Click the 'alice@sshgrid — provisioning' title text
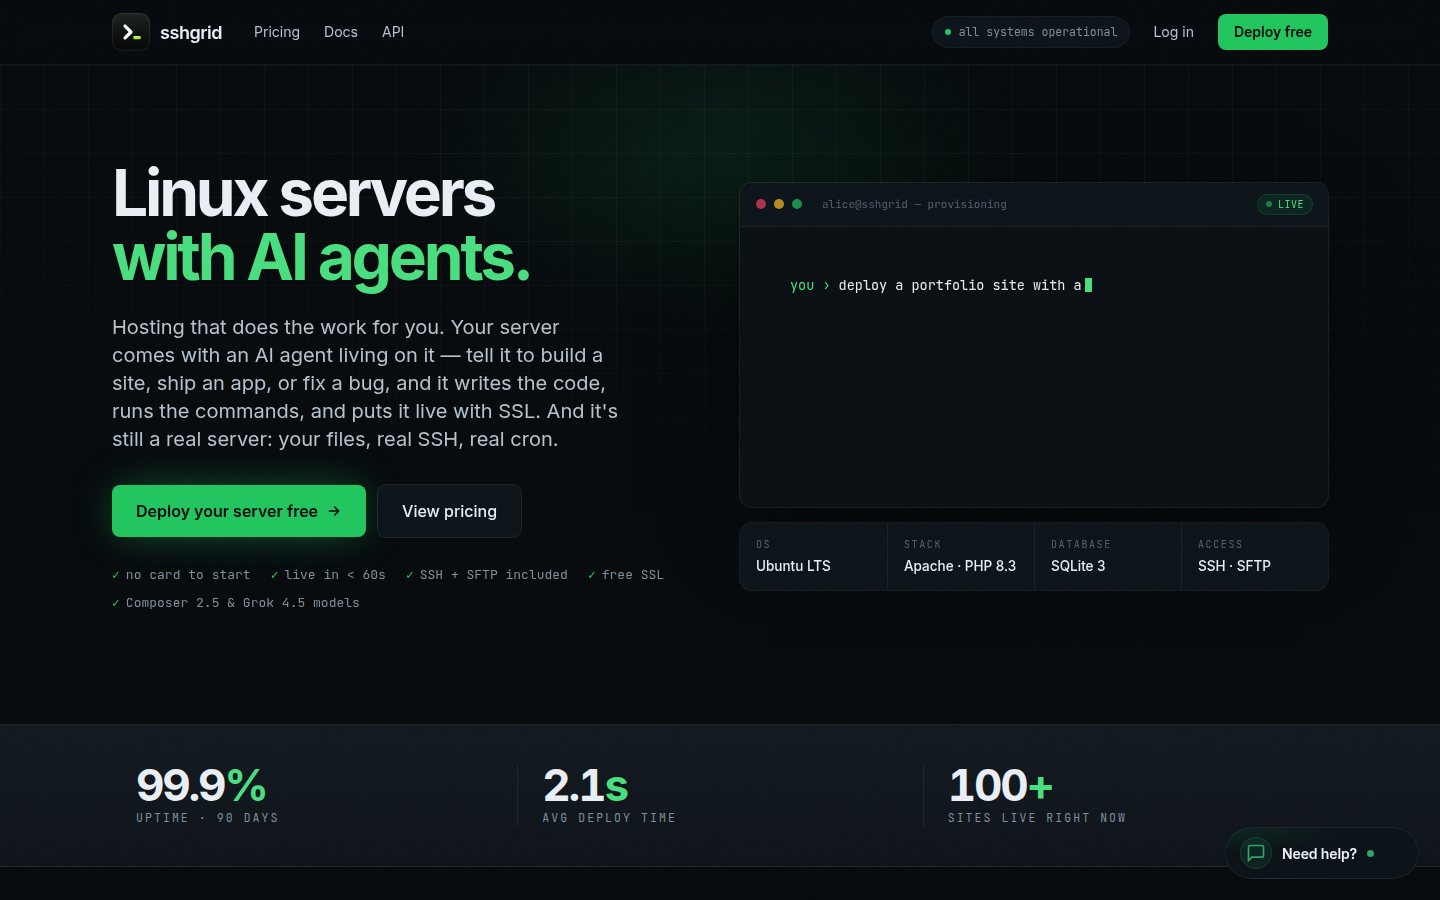1440x900 pixels. point(914,204)
